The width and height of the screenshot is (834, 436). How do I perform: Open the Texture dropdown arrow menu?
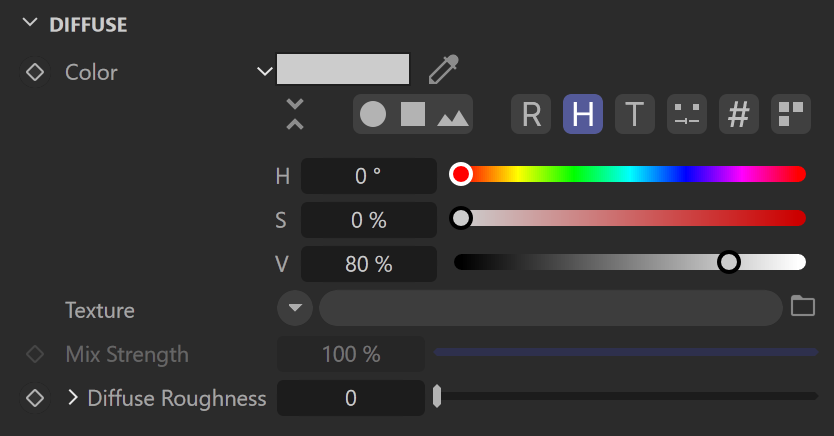[x=295, y=308]
